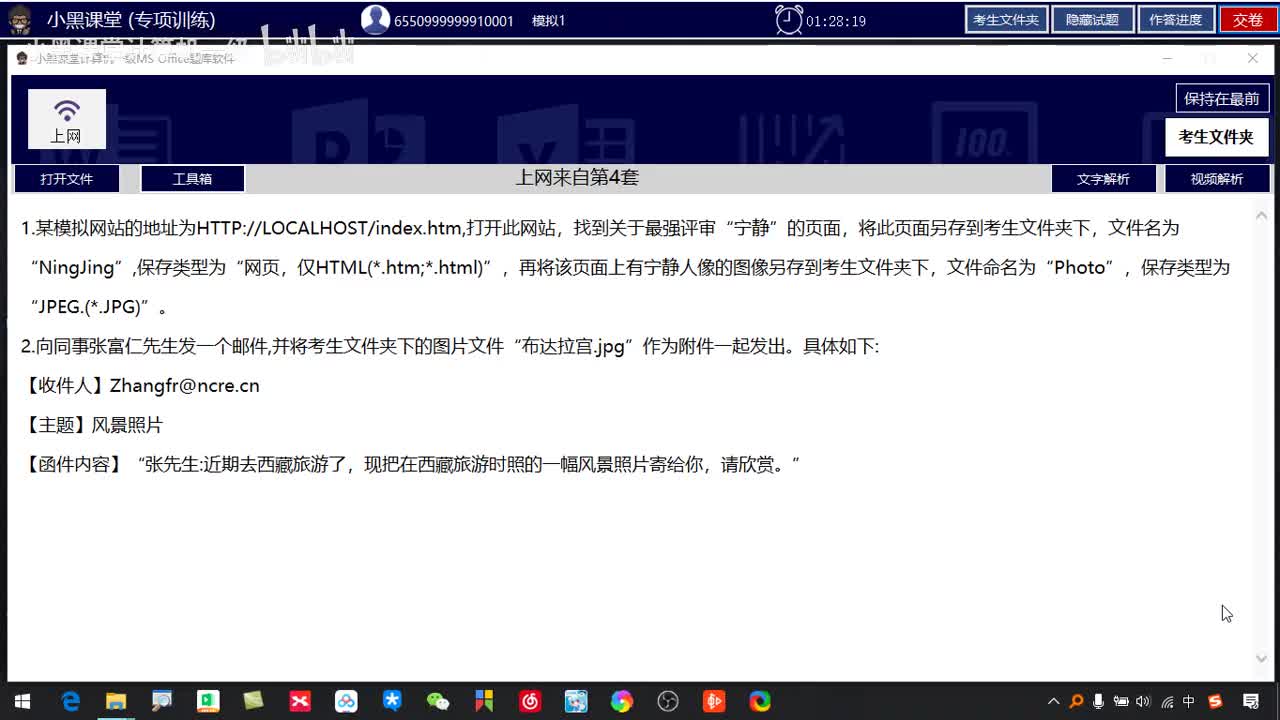Click the scrollbar down arrow

pyautogui.click(x=1261, y=658)
